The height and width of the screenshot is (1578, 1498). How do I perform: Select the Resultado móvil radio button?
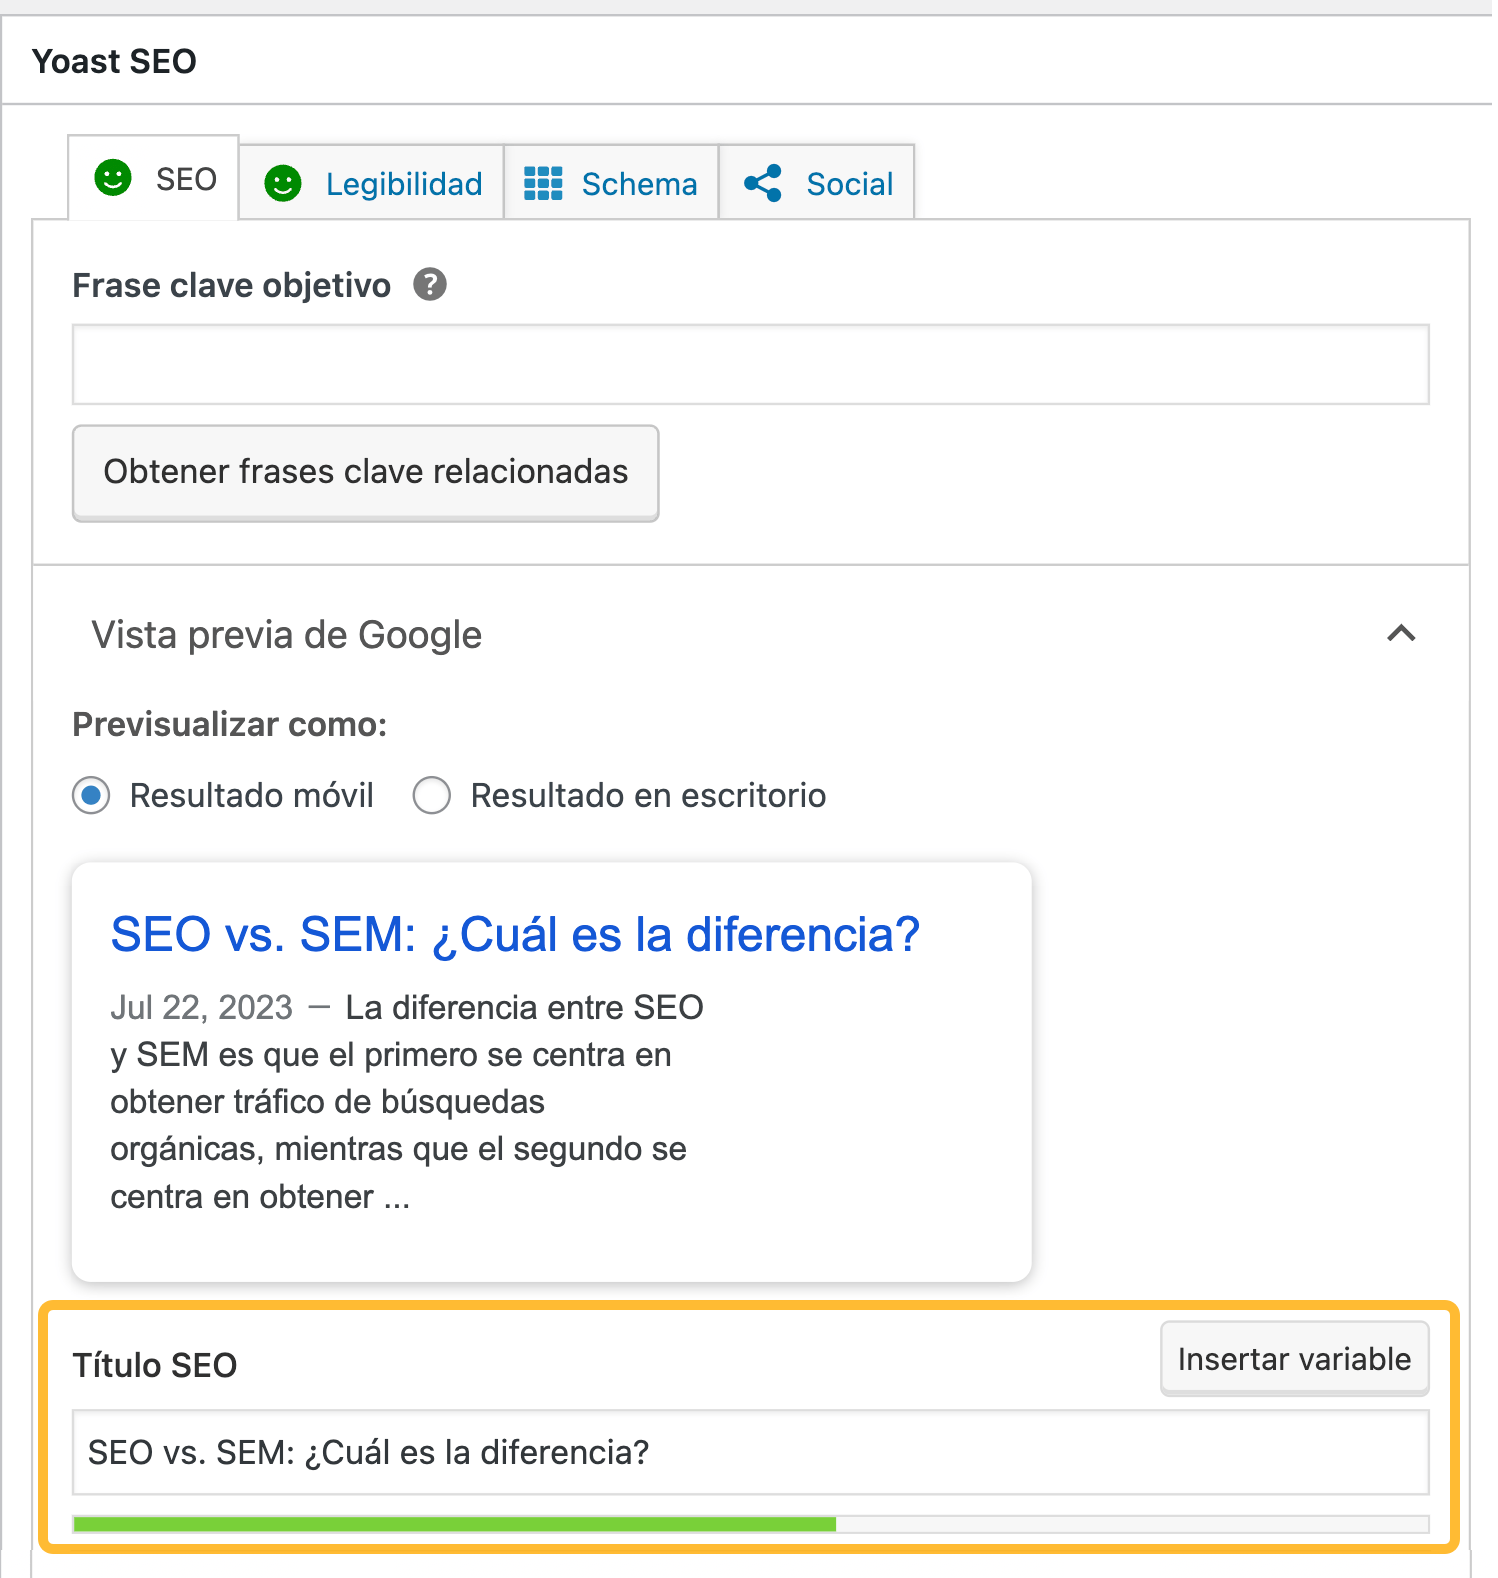click(x=90, y=796)
